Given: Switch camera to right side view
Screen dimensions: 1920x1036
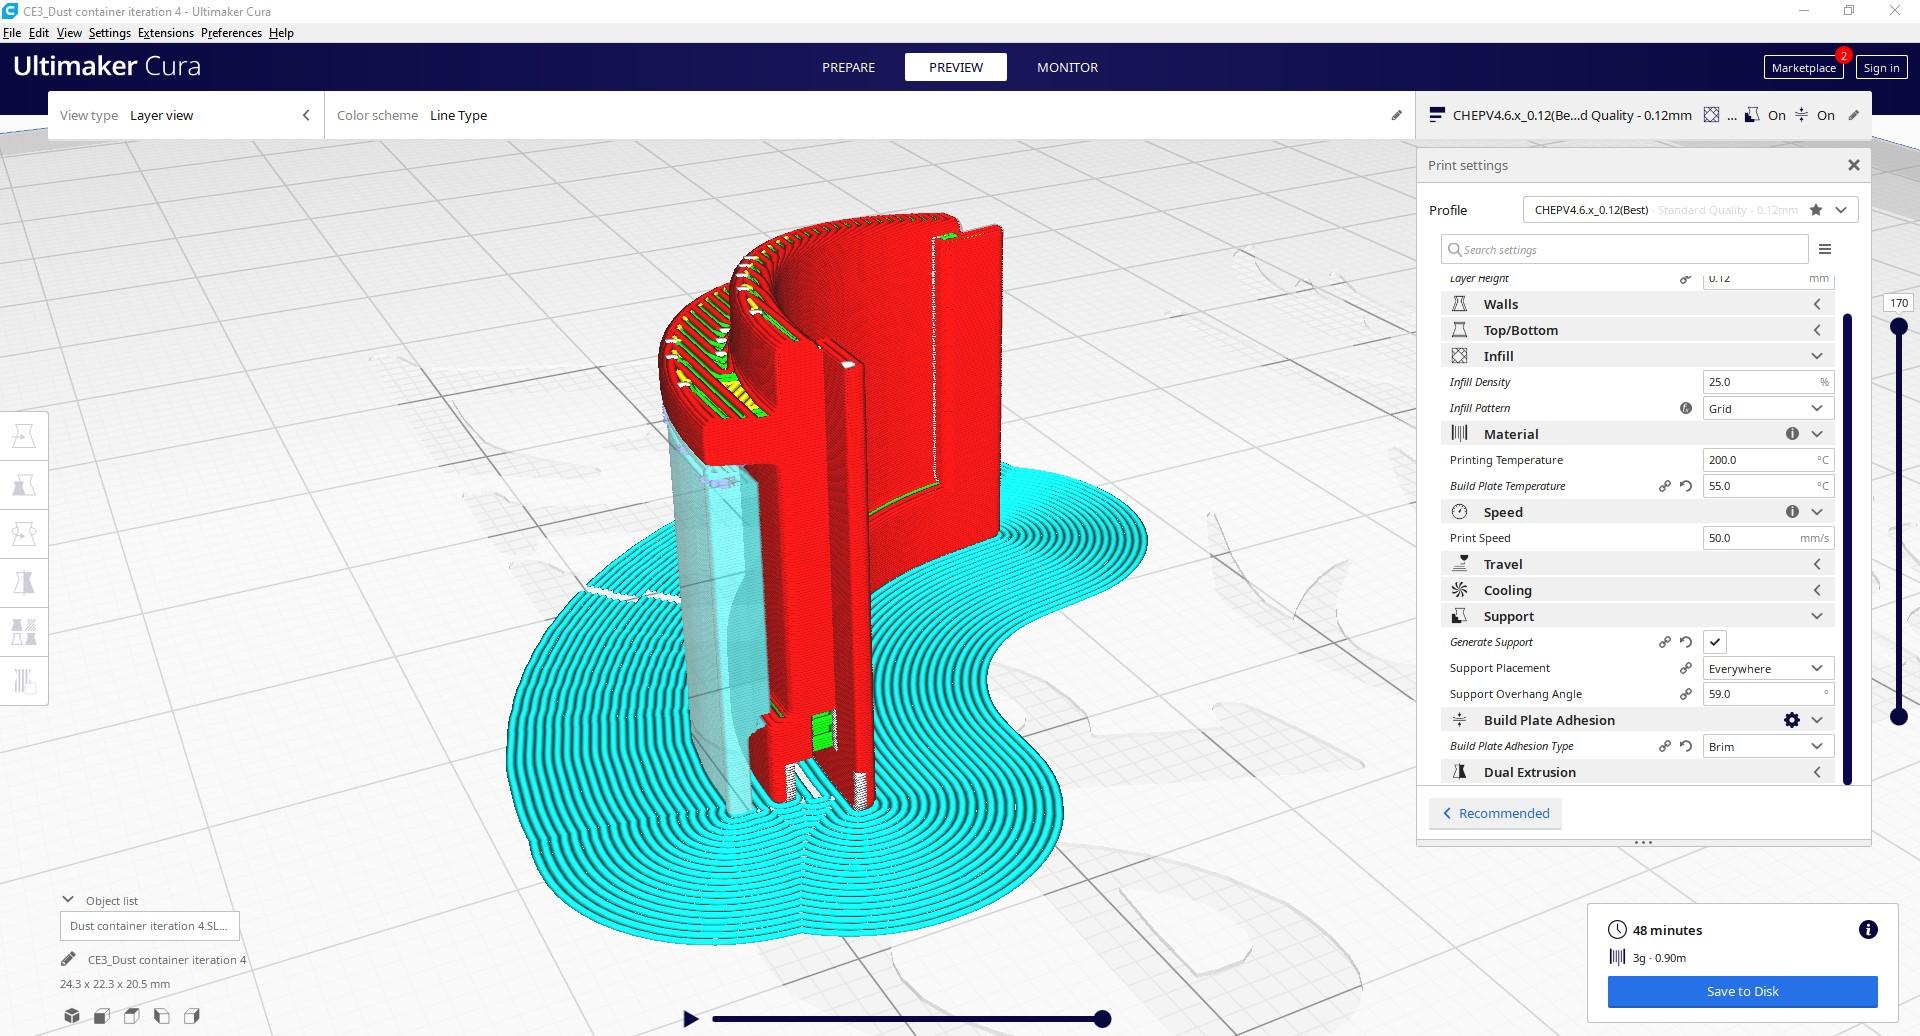Looking at the screenshot, I should [x=192, y=1016].
